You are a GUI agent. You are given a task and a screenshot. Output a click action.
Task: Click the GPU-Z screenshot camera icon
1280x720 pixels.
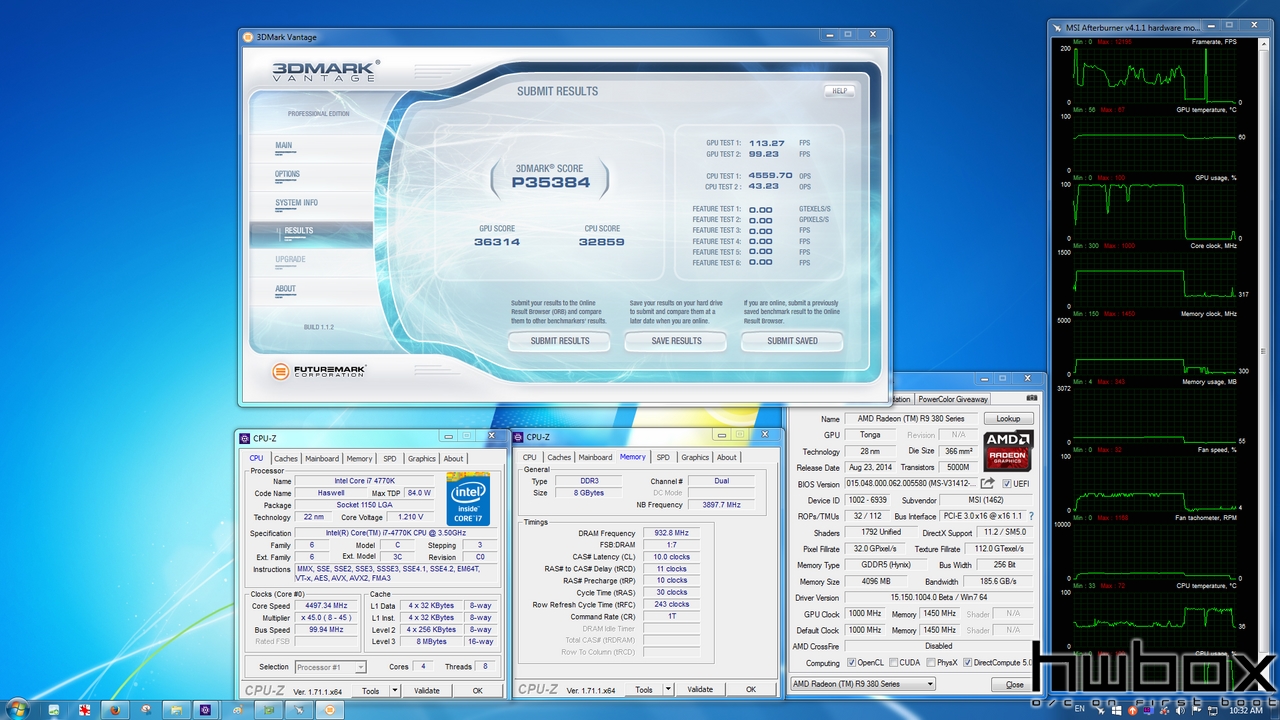coord(1031,398)
